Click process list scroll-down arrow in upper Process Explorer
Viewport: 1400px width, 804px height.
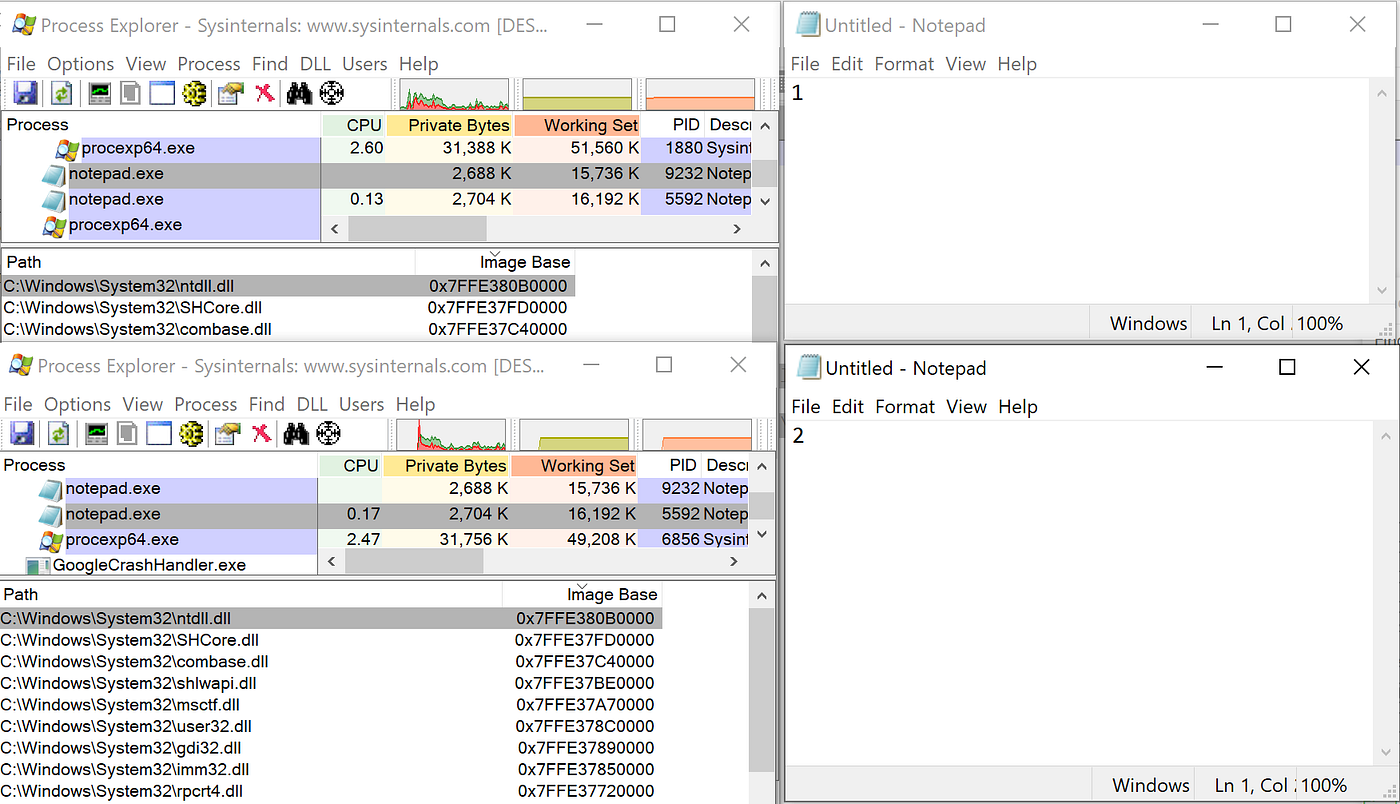[x=765, y=200]
